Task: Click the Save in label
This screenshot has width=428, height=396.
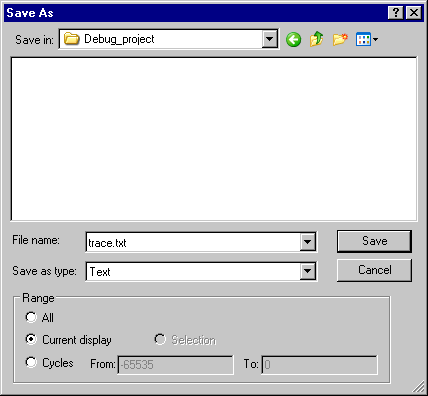Action: pos(34,40)
